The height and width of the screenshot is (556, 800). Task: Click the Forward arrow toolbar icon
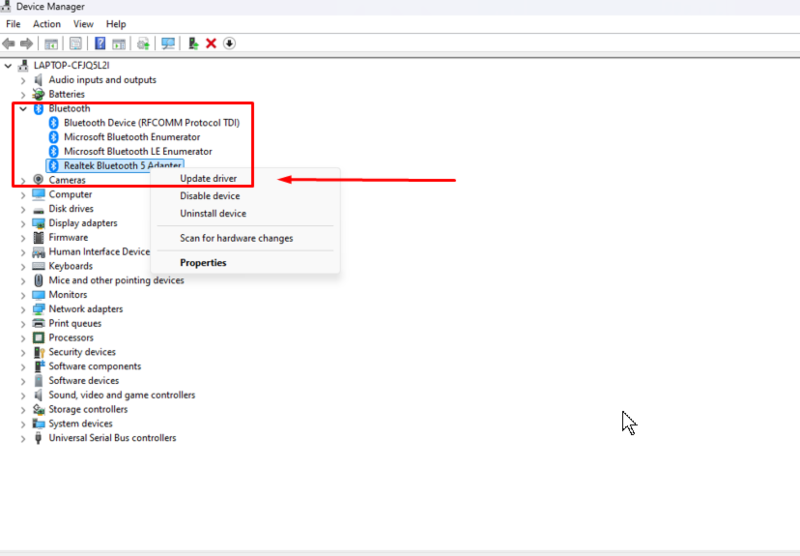click(x=26, y=44)
